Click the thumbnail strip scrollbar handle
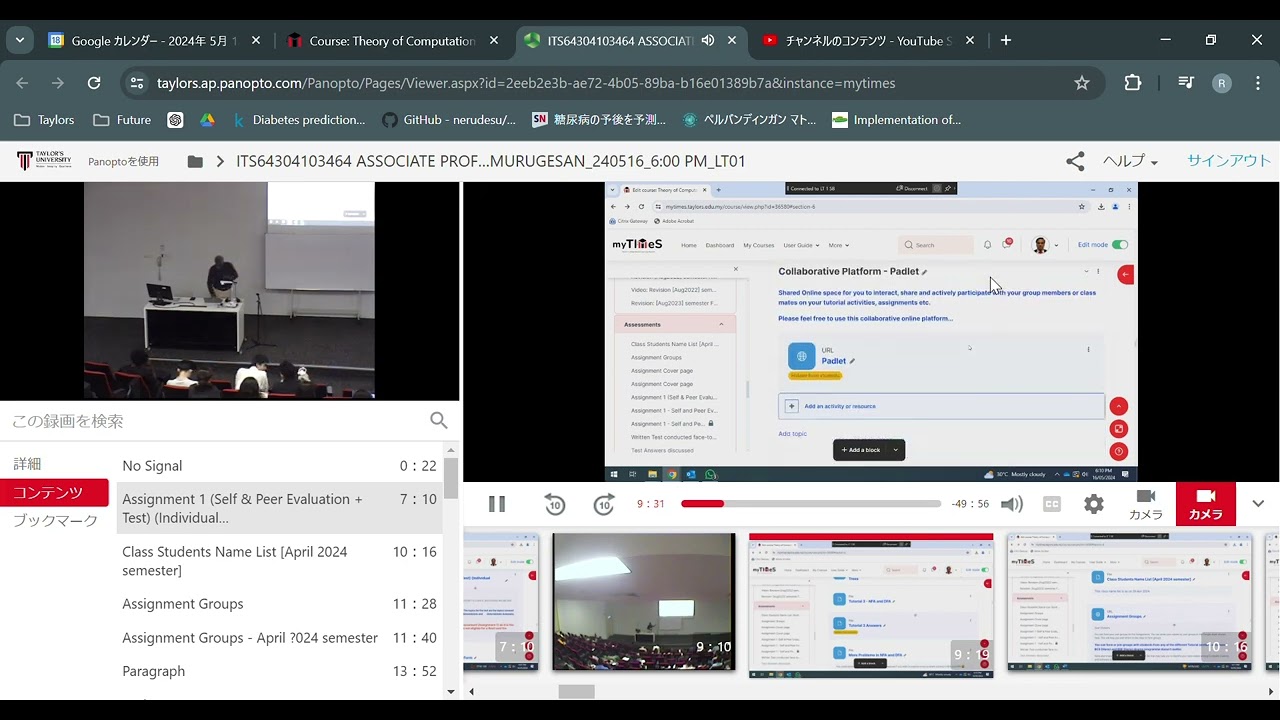The width and height of the screenshot is (1280, 720). tap(576, 691)
